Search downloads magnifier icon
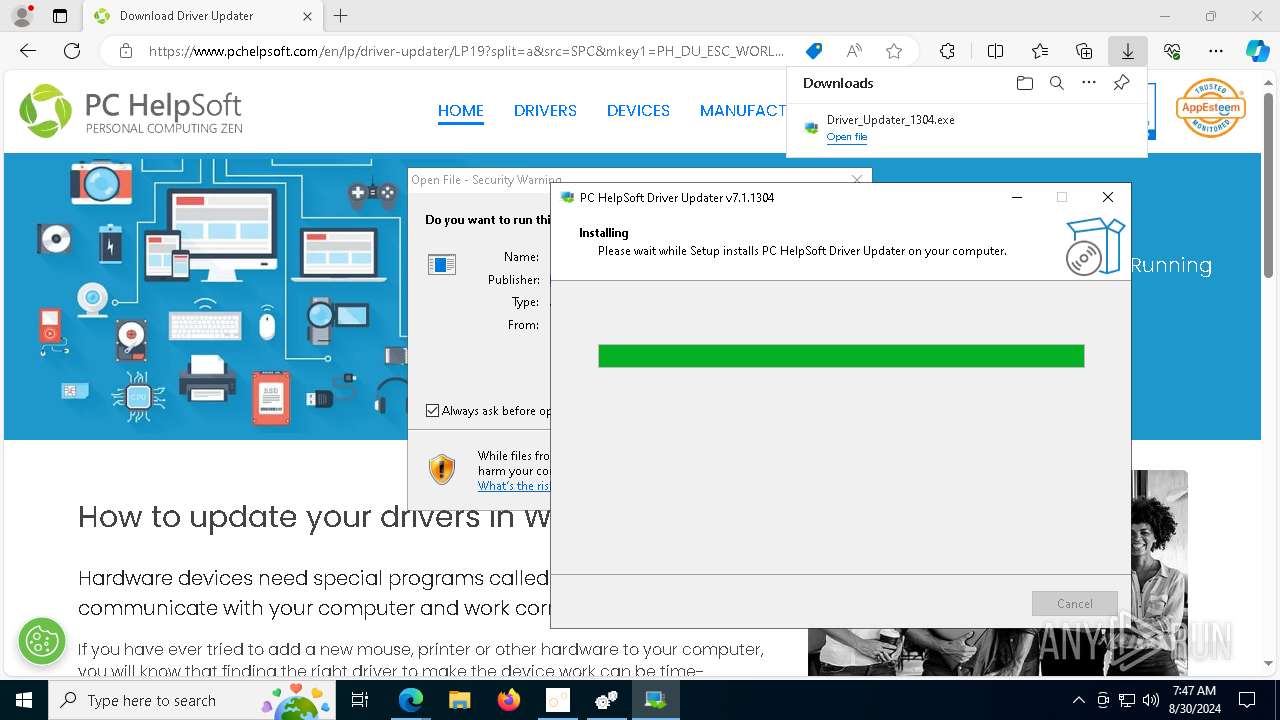The image size is (1280, 720). 1056,83
